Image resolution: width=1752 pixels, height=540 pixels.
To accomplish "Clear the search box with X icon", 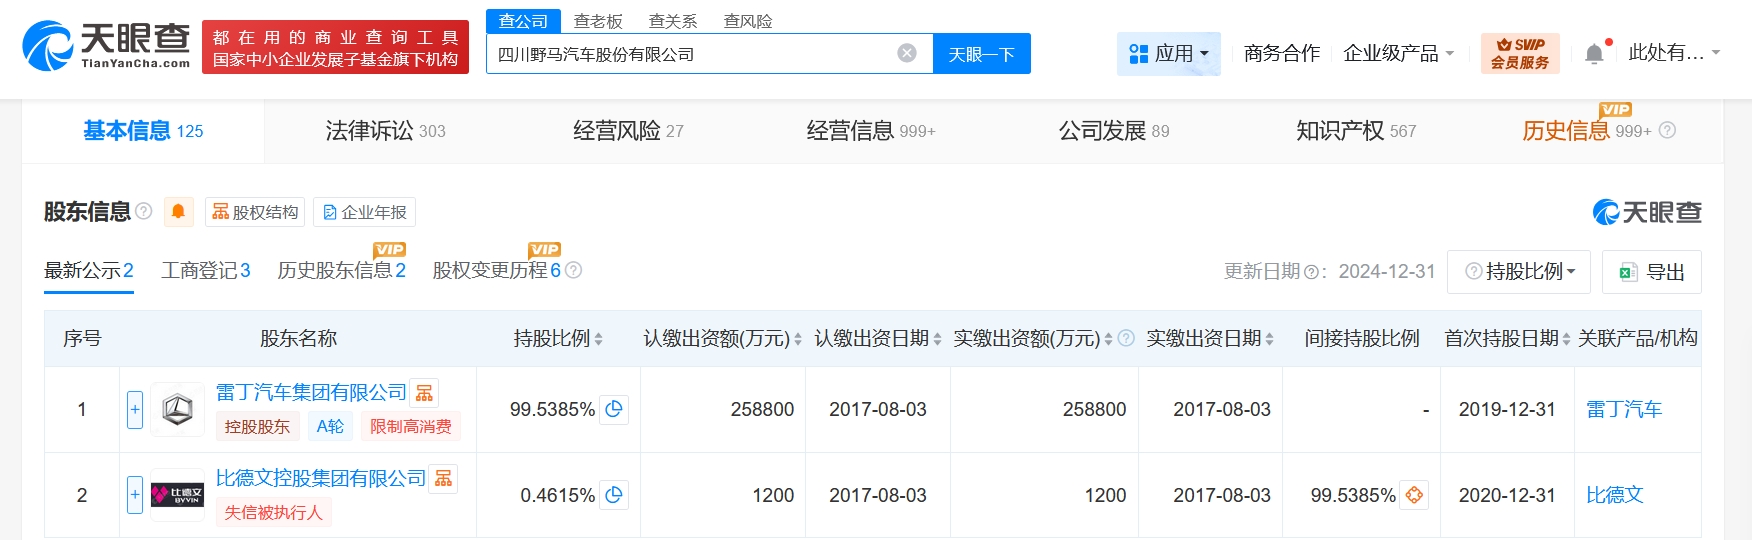I will 907,54.
